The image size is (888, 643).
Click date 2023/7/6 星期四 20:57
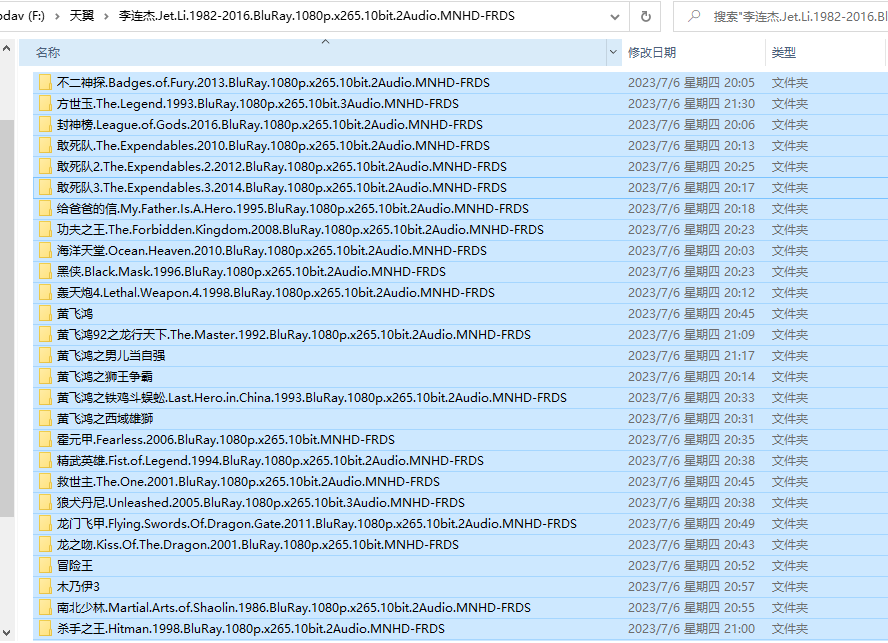pos(691,586)
